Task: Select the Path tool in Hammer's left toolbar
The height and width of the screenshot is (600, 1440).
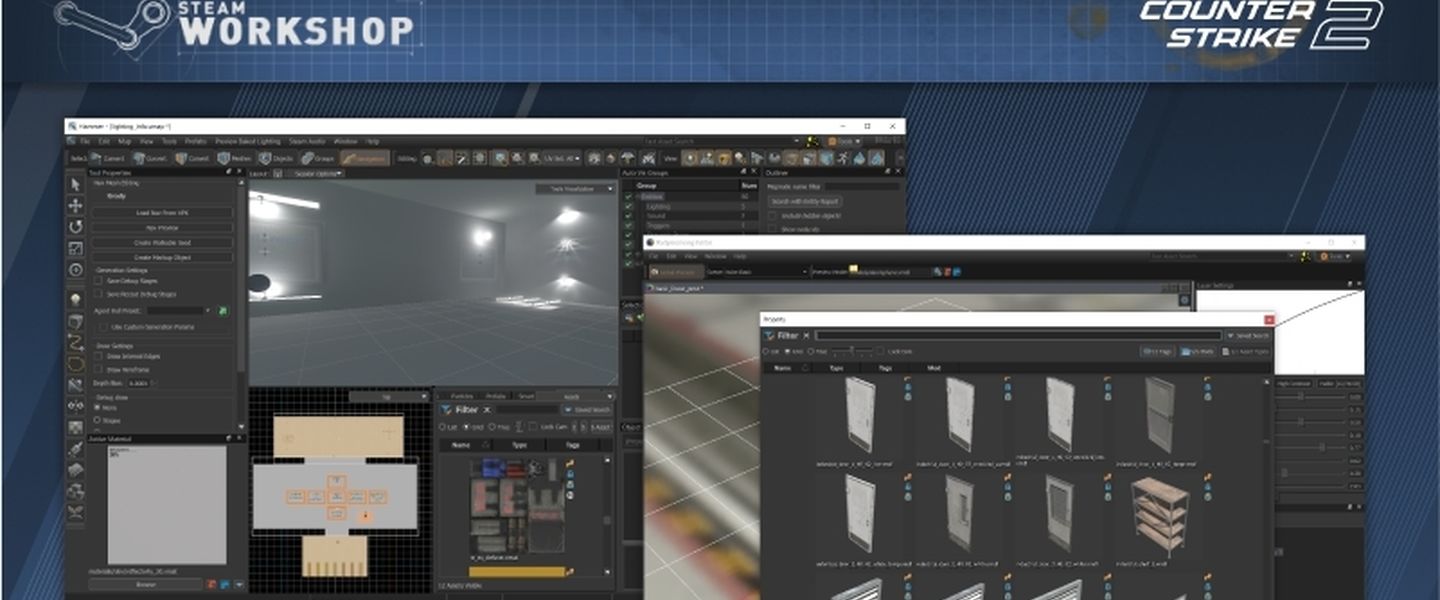Action: pyautogui.click(x=76, y=343)
